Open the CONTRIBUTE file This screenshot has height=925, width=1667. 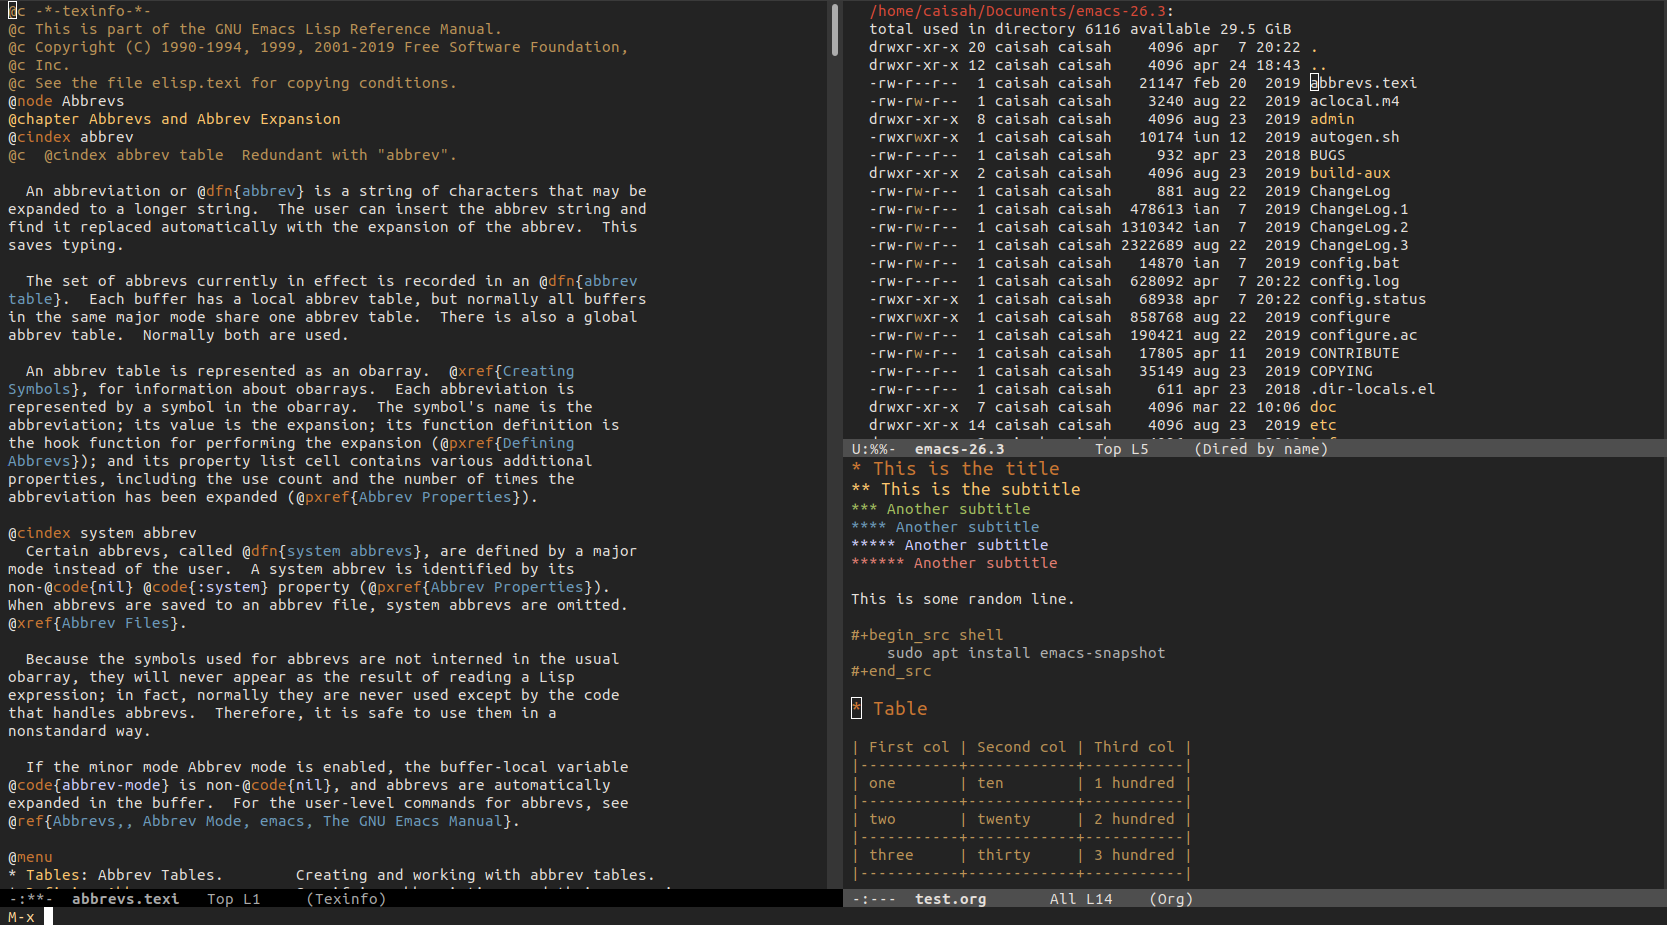tap(1355, 353)
